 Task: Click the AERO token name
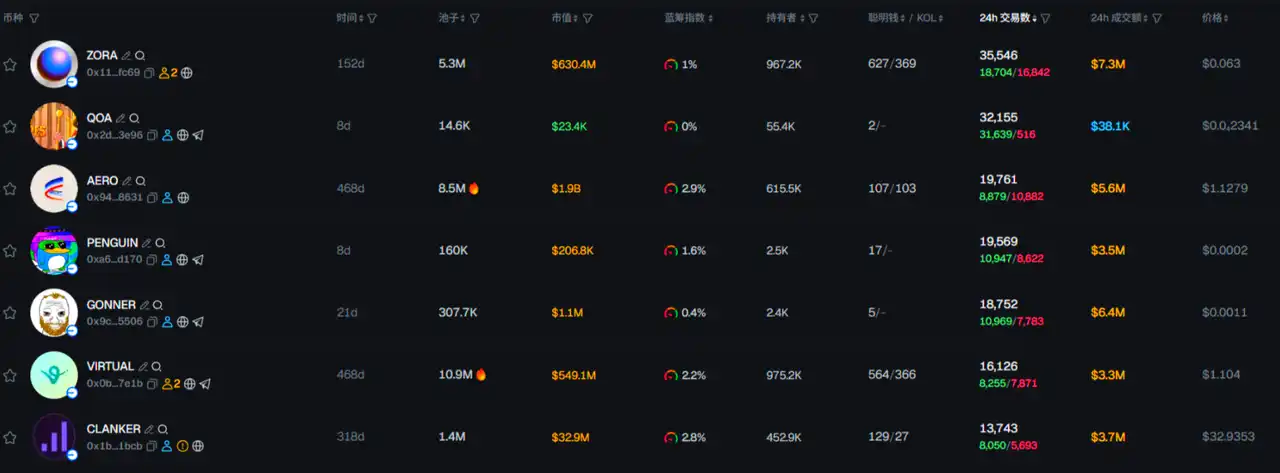pyautogui.click(x=102, y=181)
